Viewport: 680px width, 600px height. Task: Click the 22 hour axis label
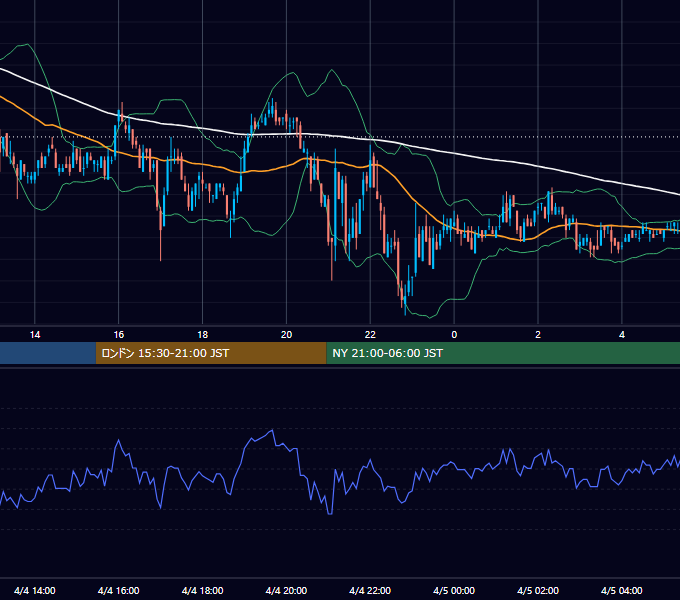click(x=370, y=335)
